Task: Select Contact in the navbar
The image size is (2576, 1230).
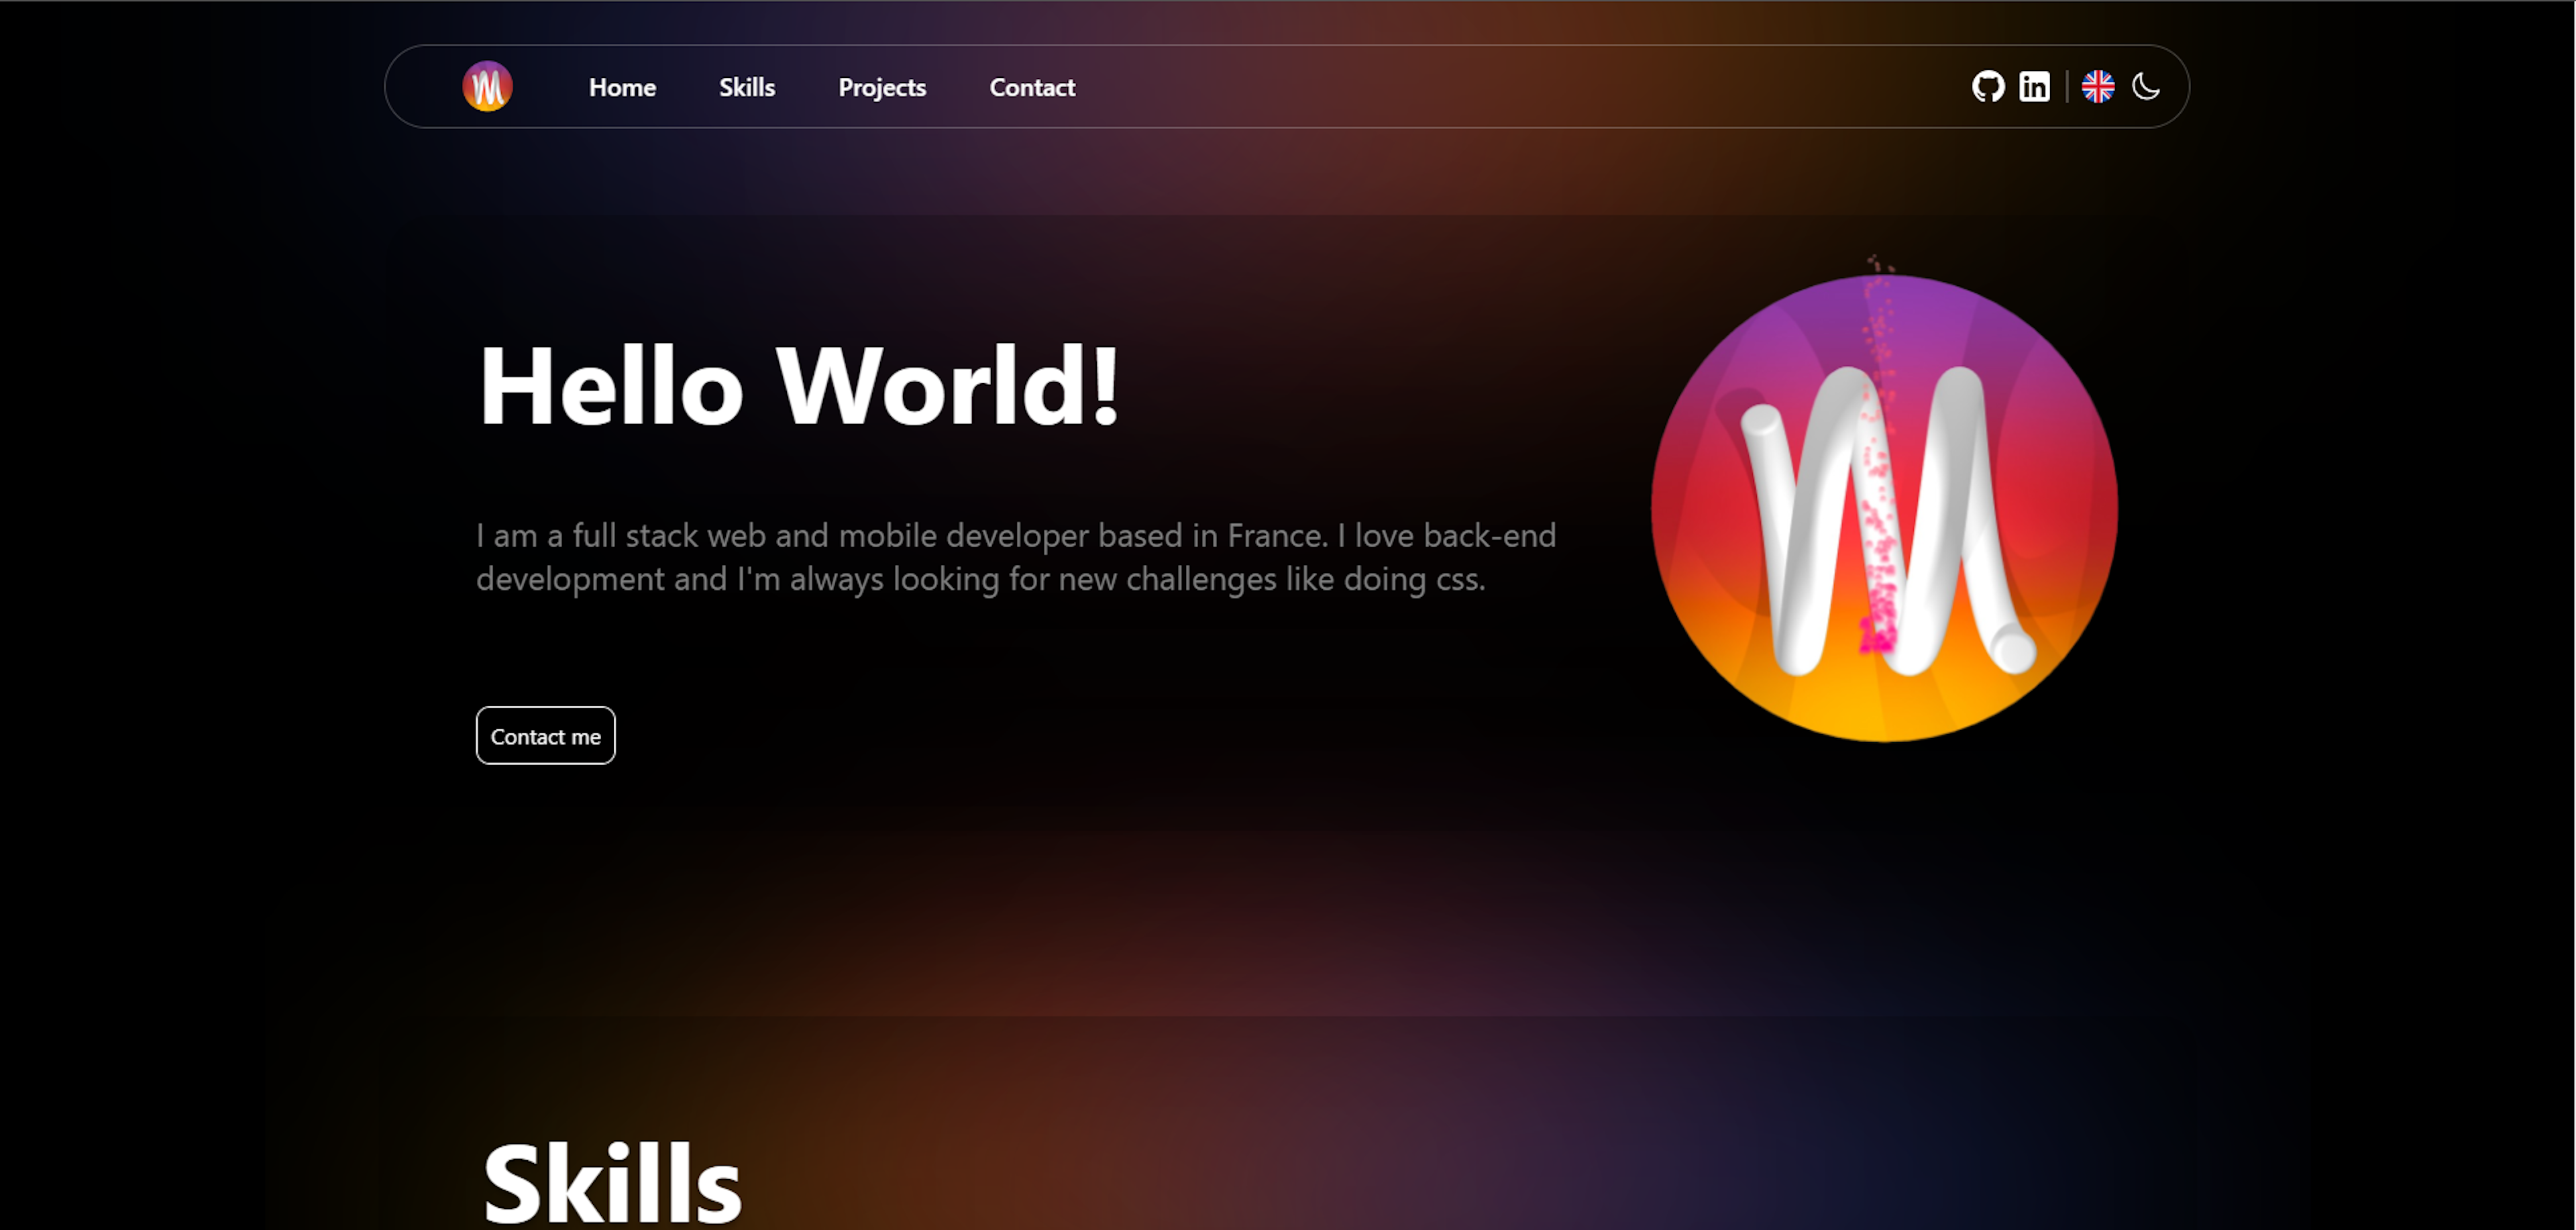Action: (1031, 88)
